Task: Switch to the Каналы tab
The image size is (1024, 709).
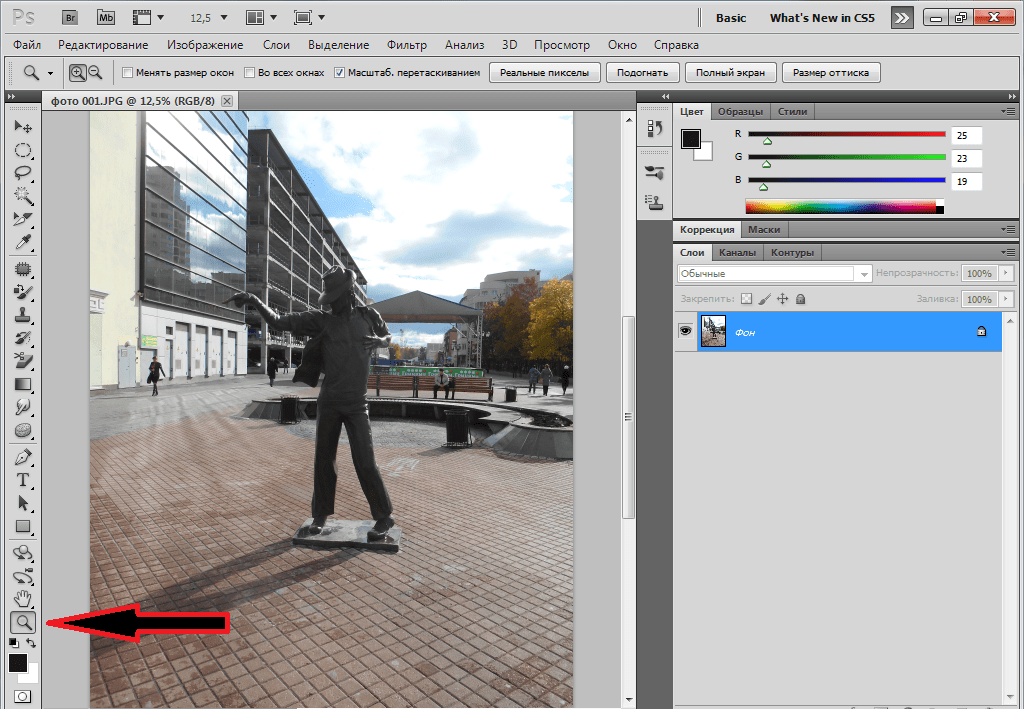Action: (x=737, y=252)
